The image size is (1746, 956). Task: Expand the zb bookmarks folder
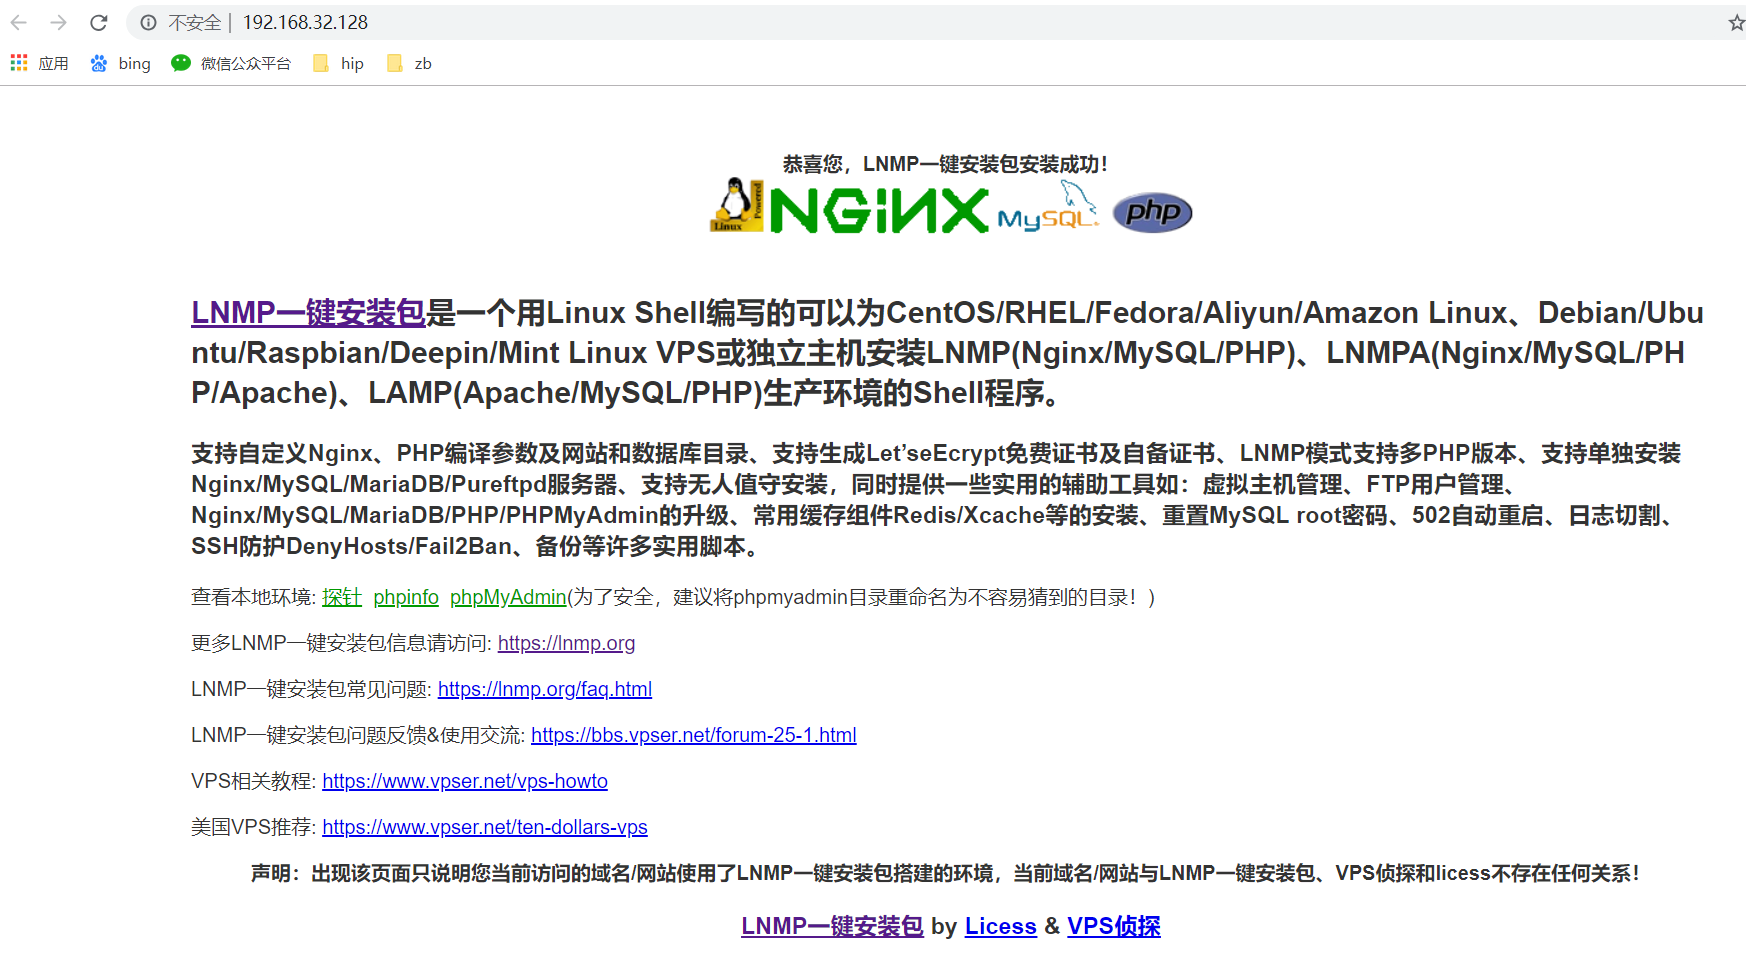(x=408, y=62)
